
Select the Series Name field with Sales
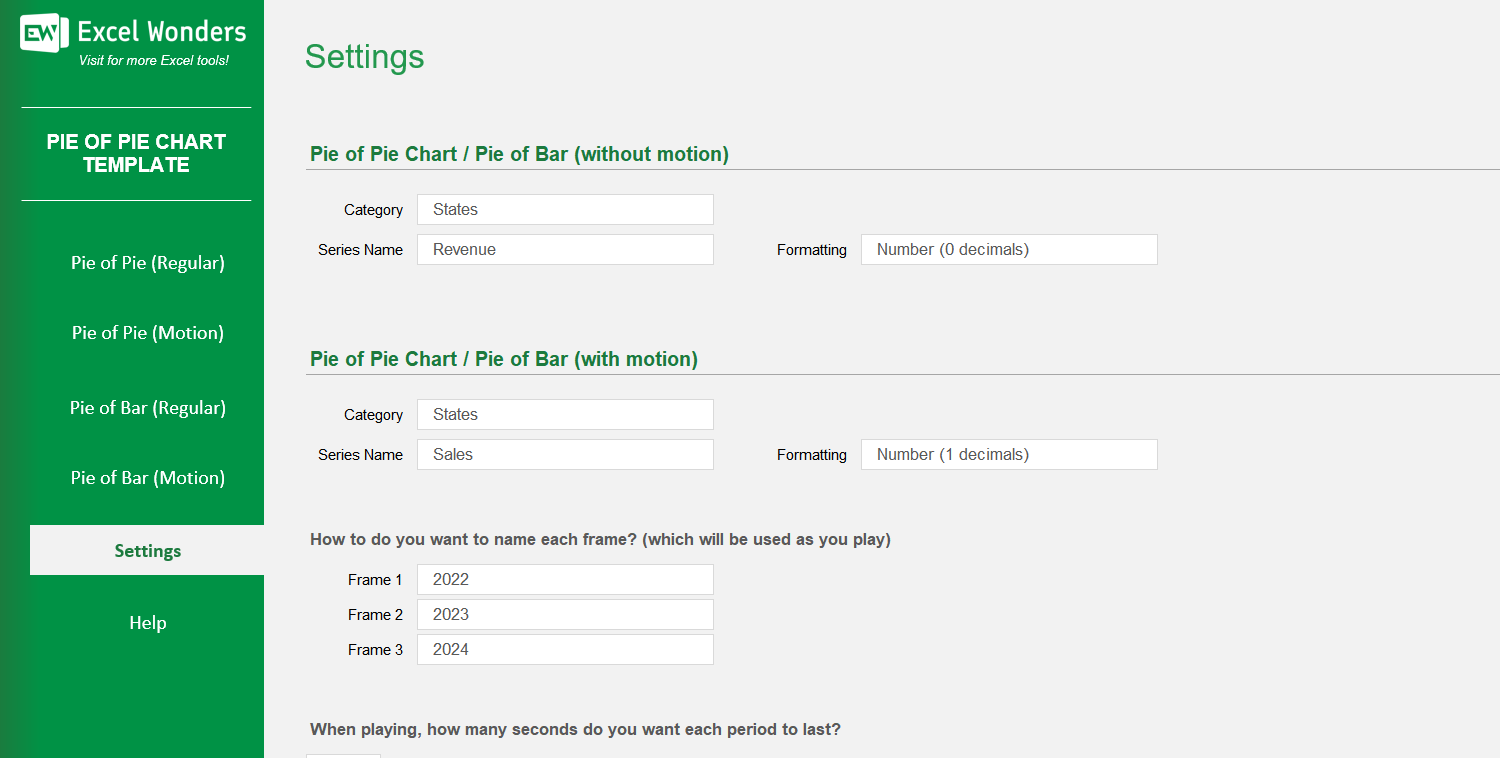[x=565, y=455]
